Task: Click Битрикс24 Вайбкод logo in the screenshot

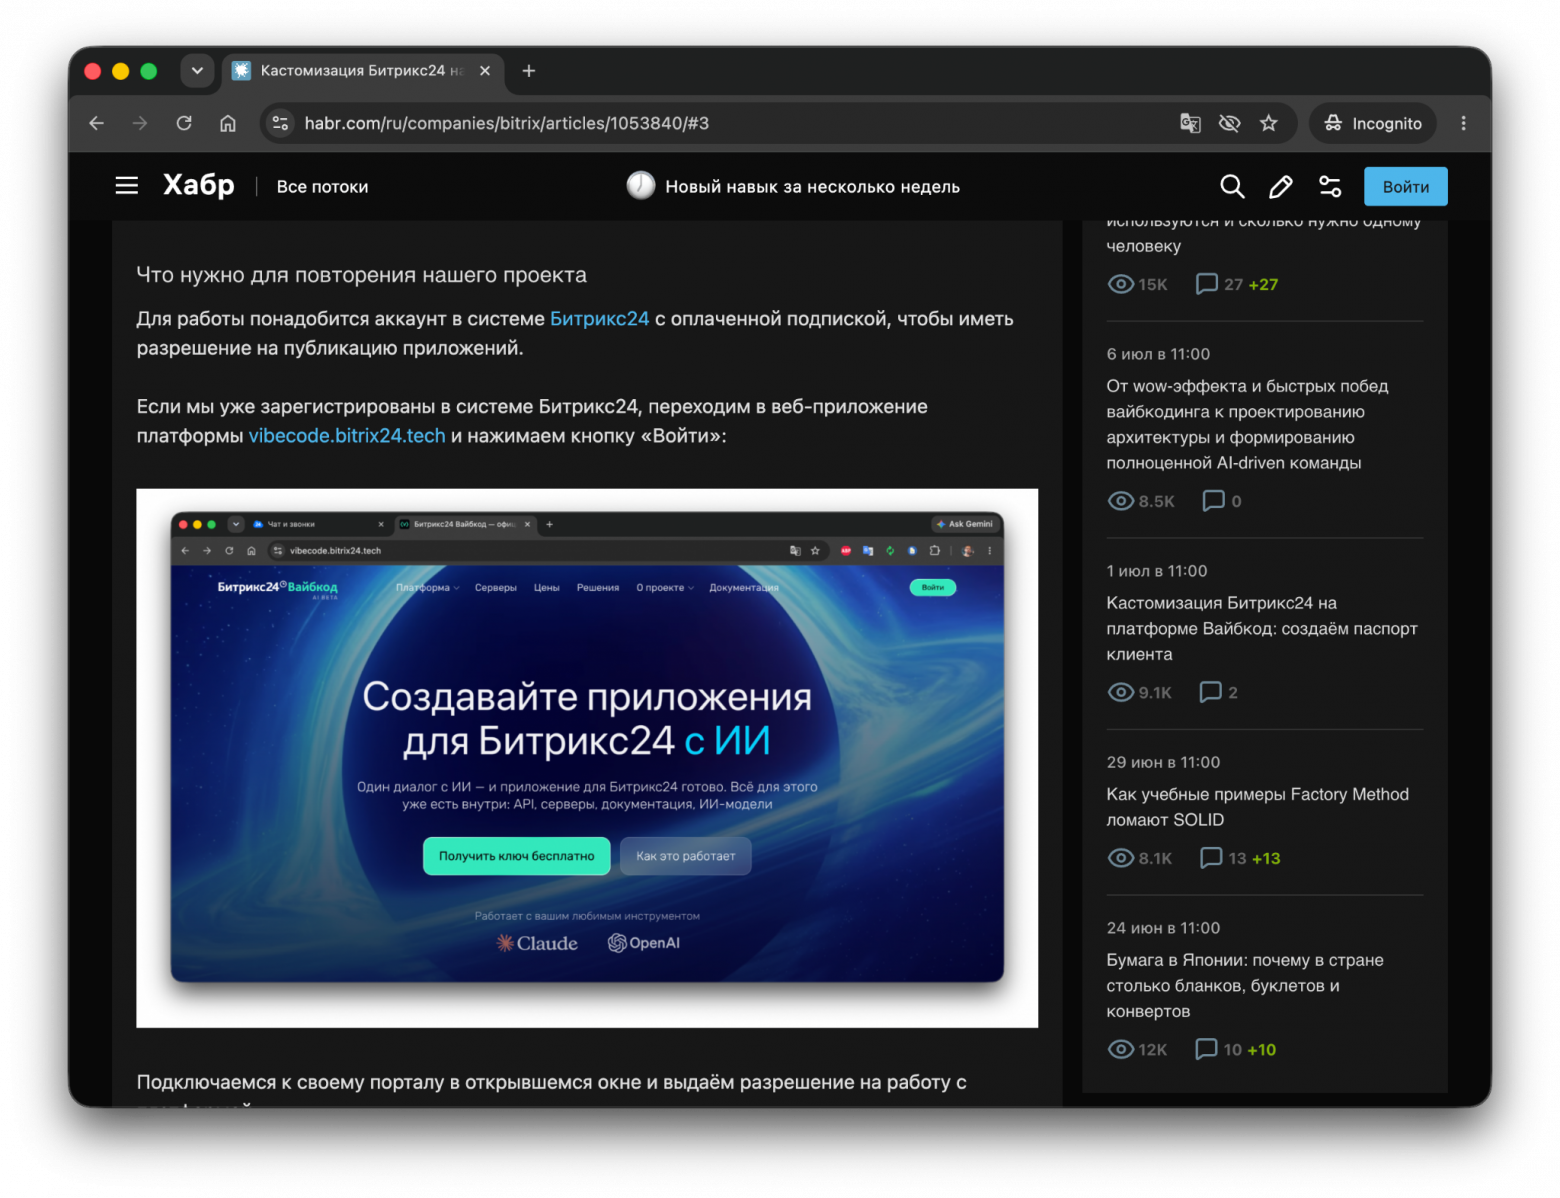Action: 277,588
